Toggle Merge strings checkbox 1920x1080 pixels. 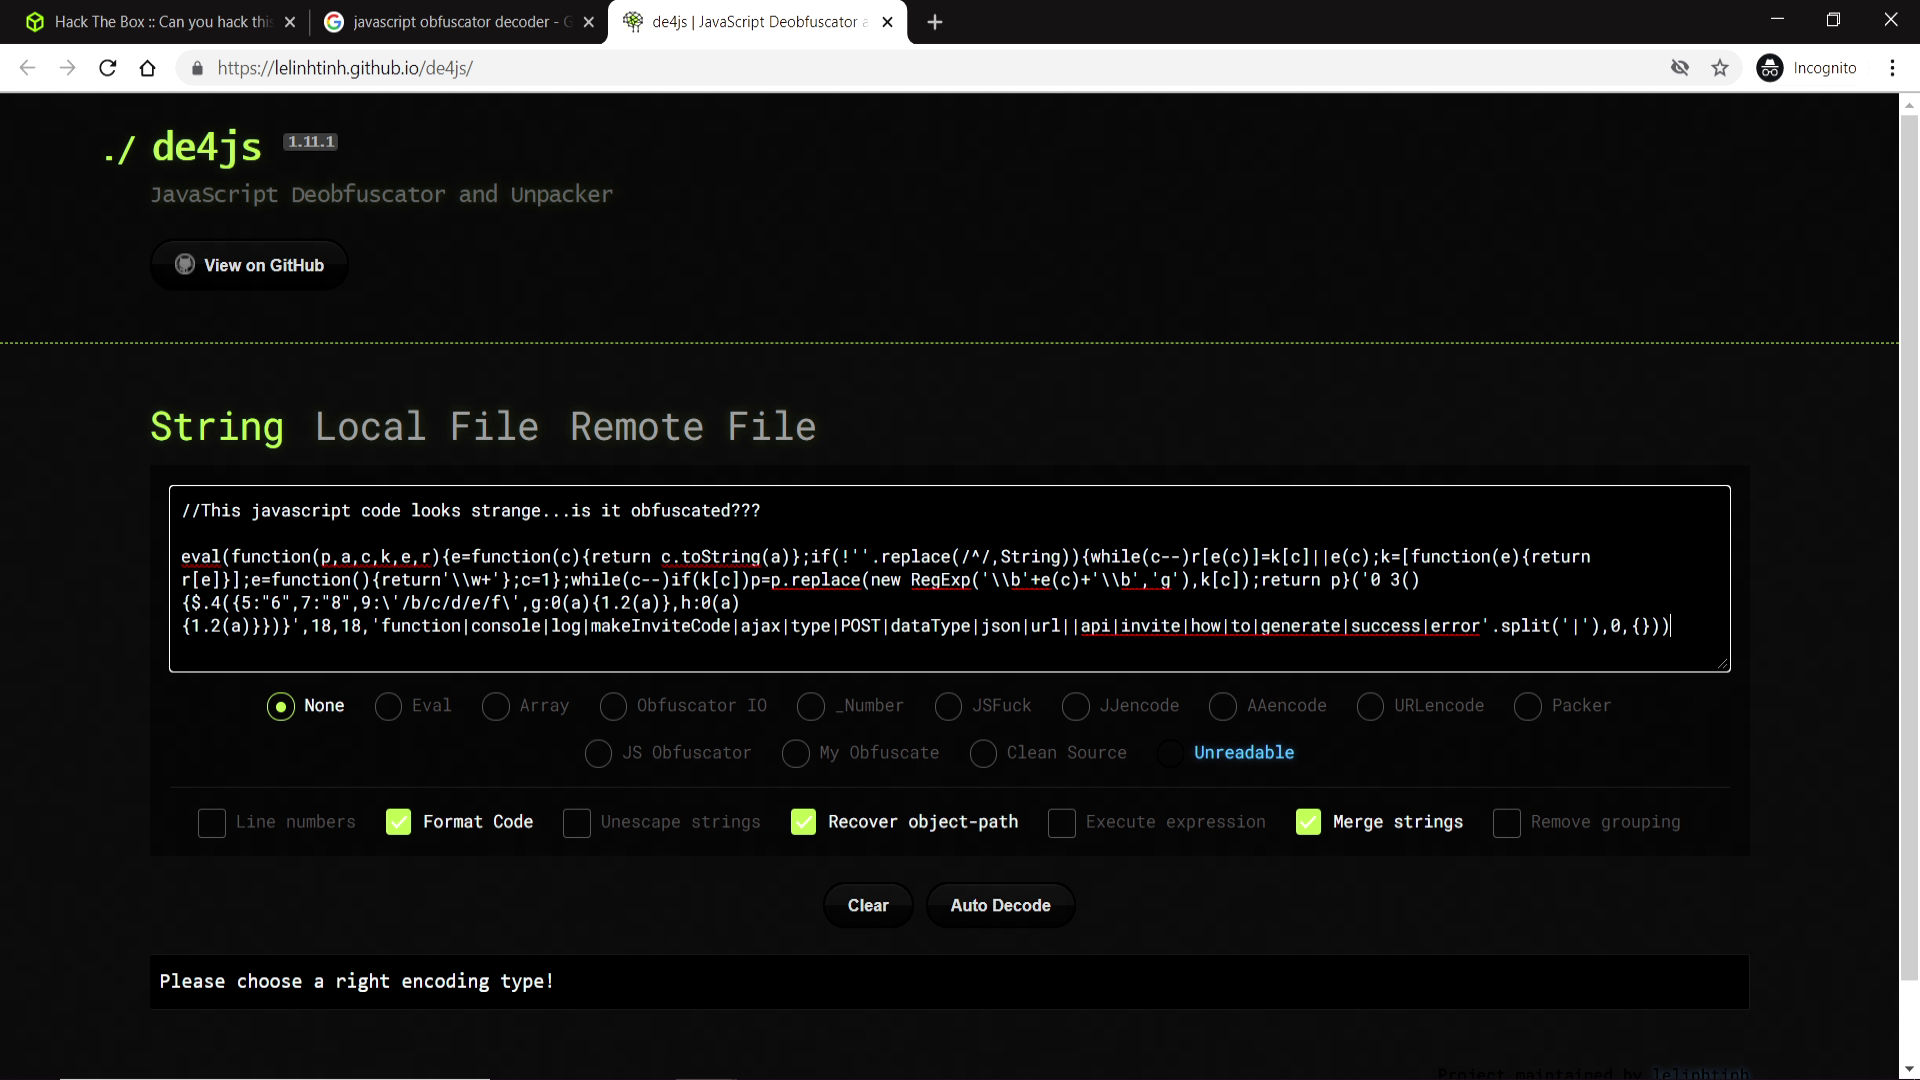click(1308, 822)
